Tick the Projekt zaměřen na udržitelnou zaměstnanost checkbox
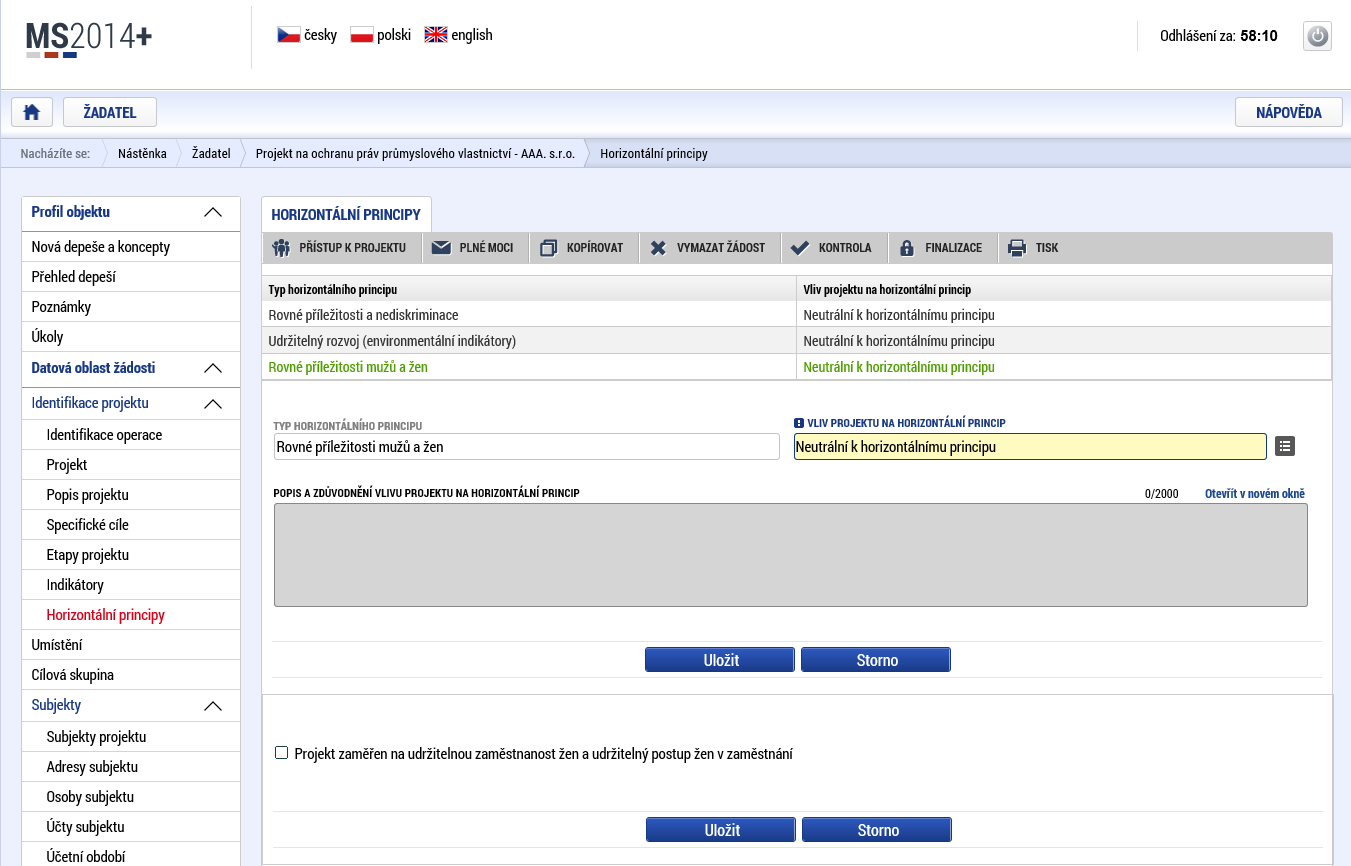This screenshot has height=866, width=1351. [281, 753]
